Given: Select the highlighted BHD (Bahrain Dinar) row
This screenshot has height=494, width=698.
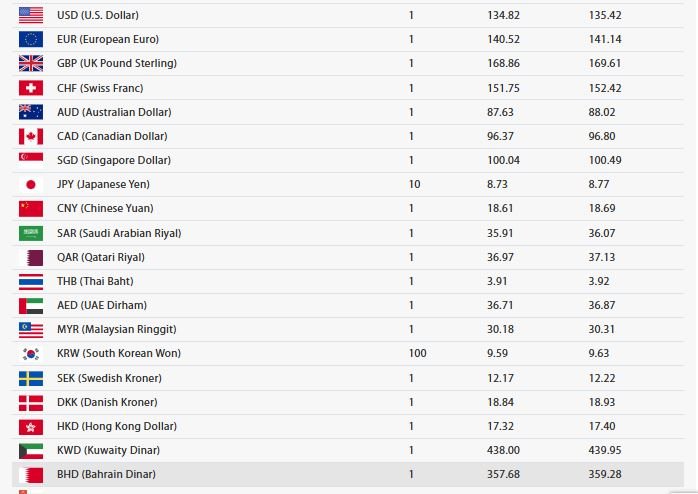Looking at the screenshot, I should (105, 474).
